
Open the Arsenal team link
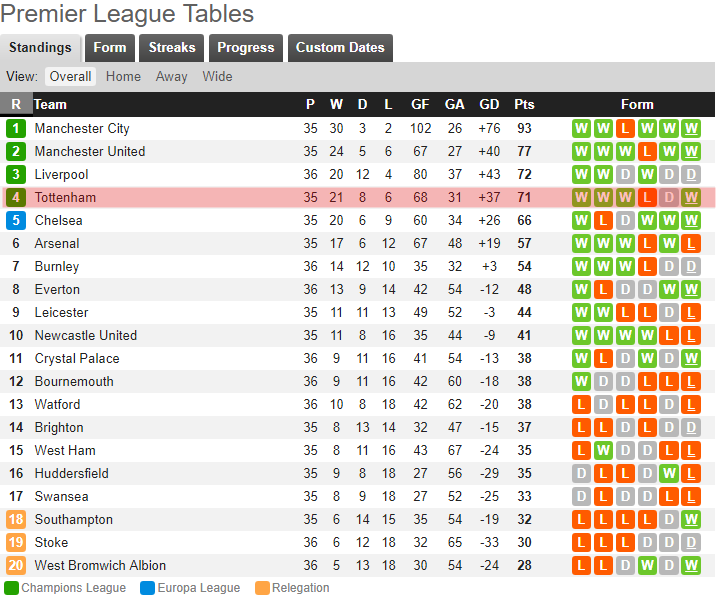(57, 244)
